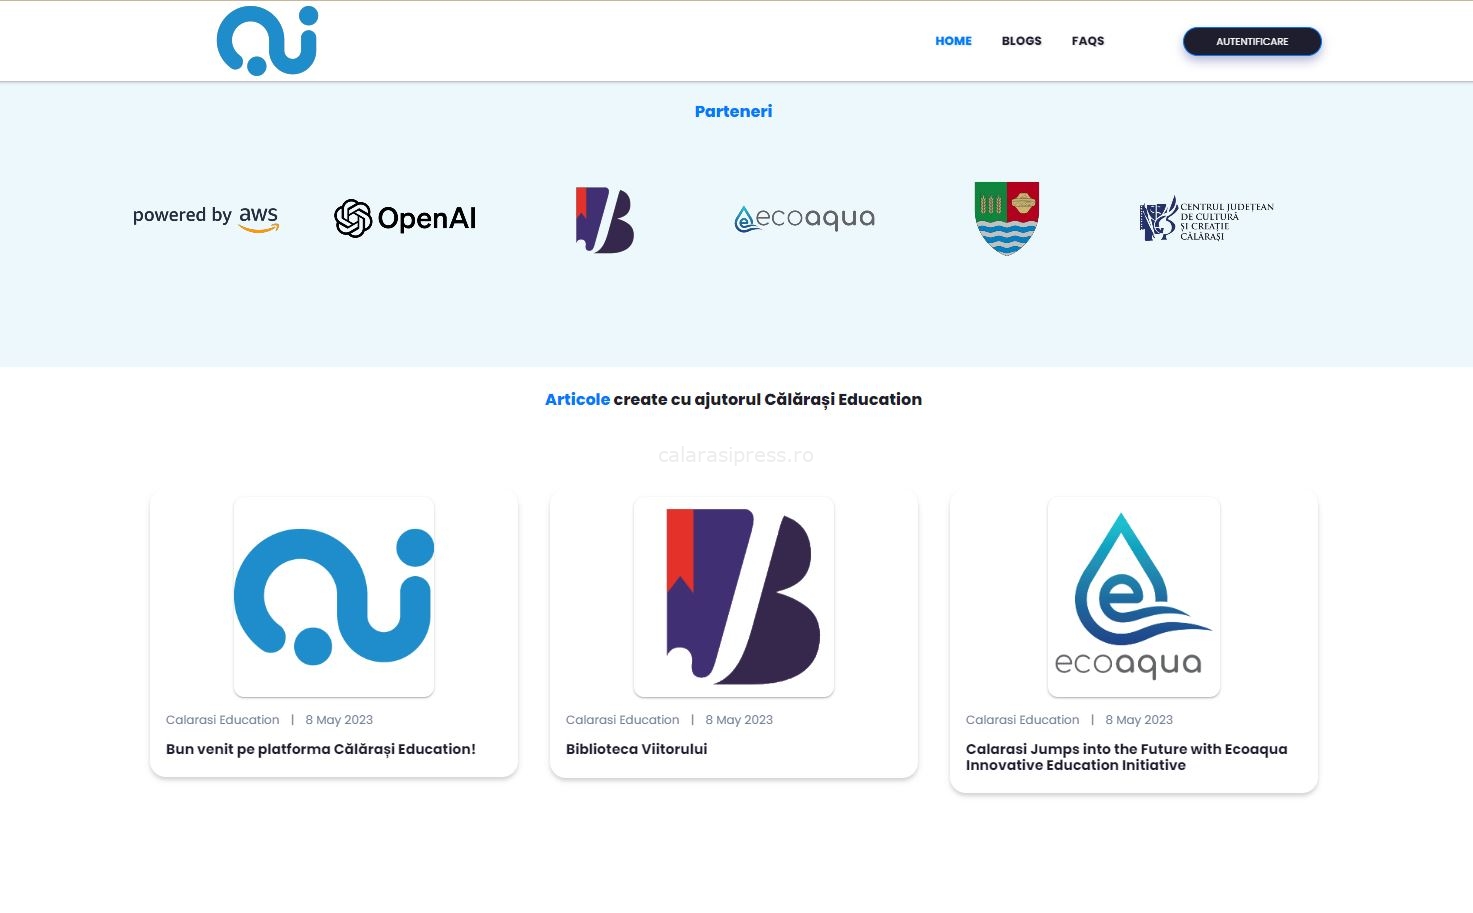Screen dimensions: 1473x913
Task: Open the Biblioteca Viitorului article image
Action: (x=734, y=597)
